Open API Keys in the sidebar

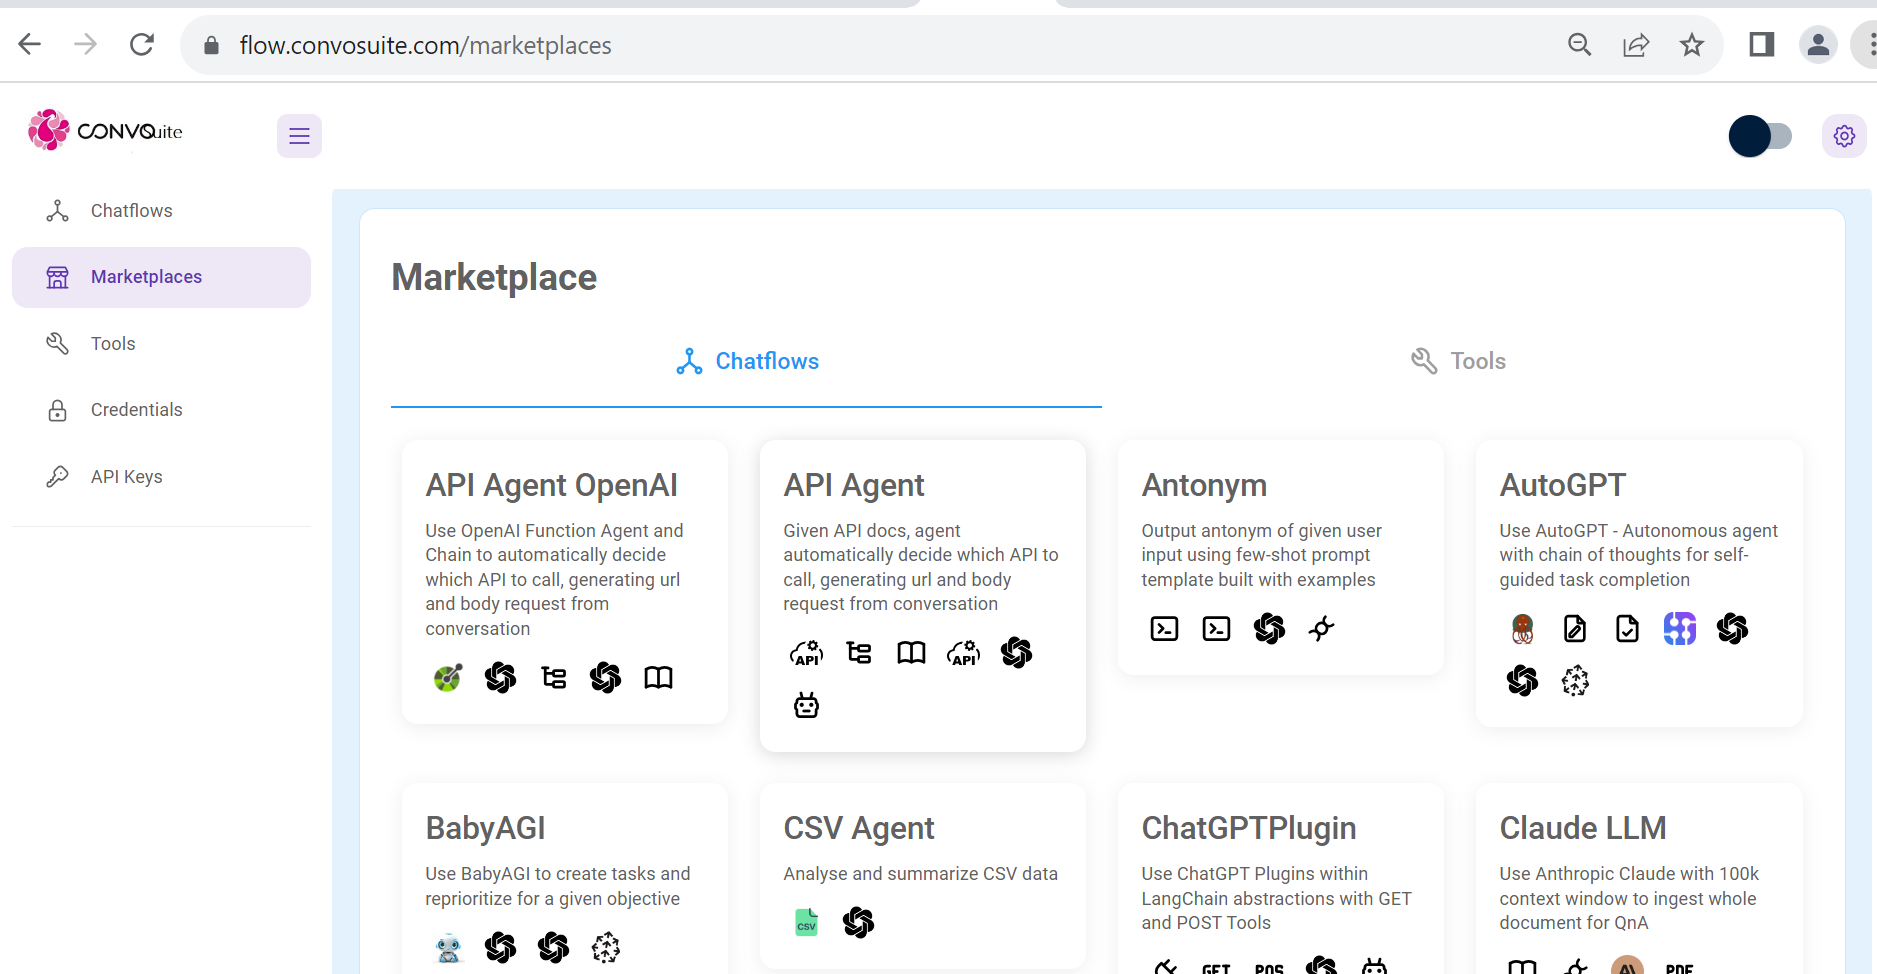[x=161, y=477]
